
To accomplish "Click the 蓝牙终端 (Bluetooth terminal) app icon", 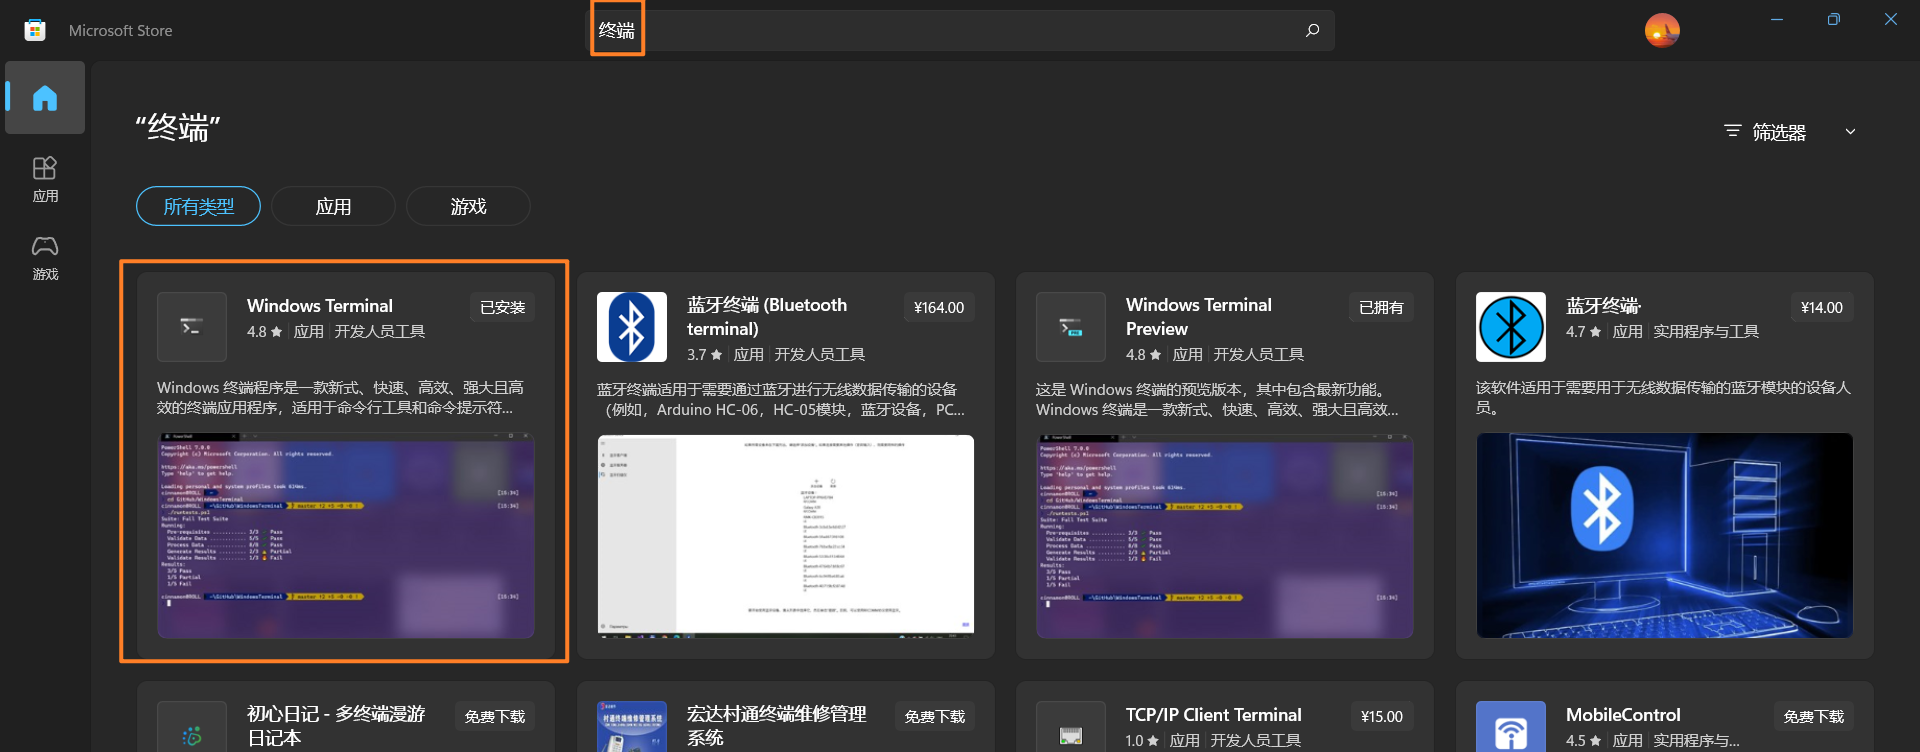I will click(632, 327).
